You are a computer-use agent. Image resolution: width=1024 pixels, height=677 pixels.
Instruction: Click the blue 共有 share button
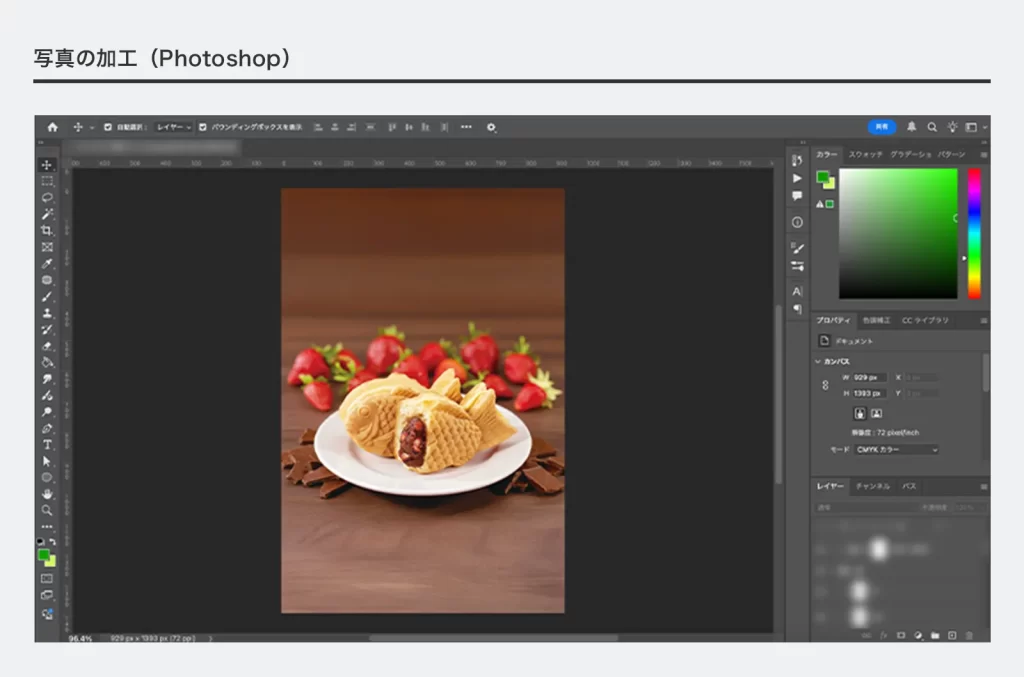click(x=881, y=127)
